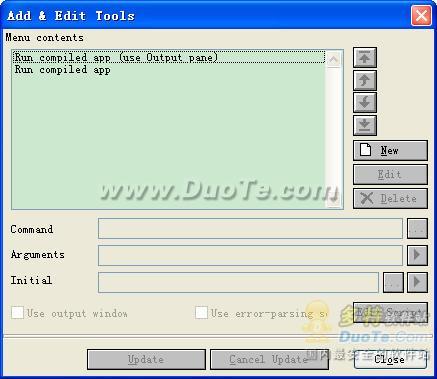Move selected item up one position

pos(365,80)
